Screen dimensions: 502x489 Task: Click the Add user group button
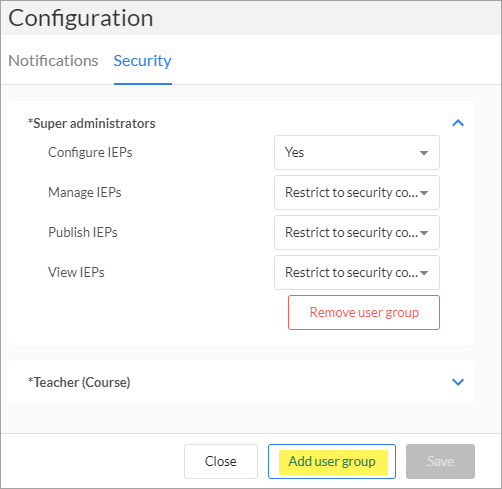(x=332, y=461)
